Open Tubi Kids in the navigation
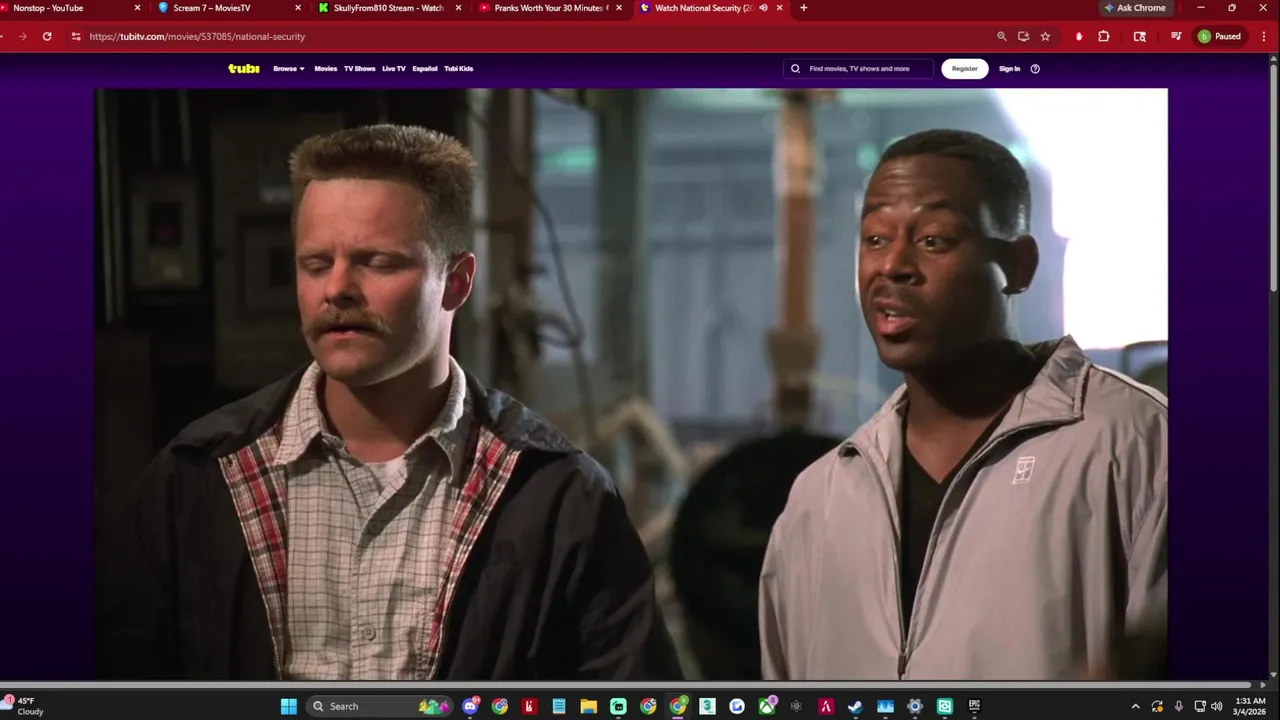 pos(459,69)
